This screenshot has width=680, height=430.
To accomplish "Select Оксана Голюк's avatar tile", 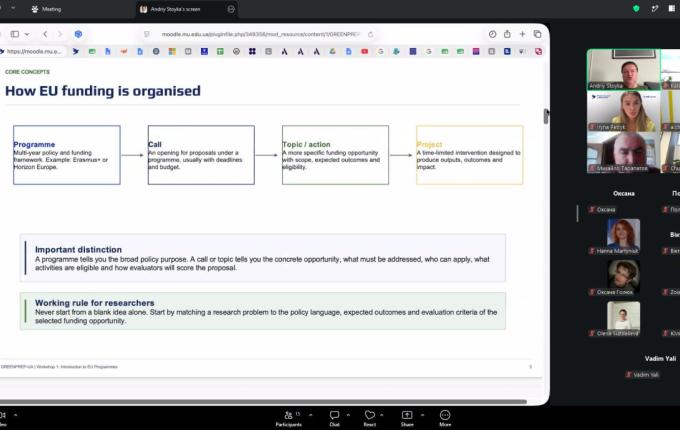I will [623, 275].
